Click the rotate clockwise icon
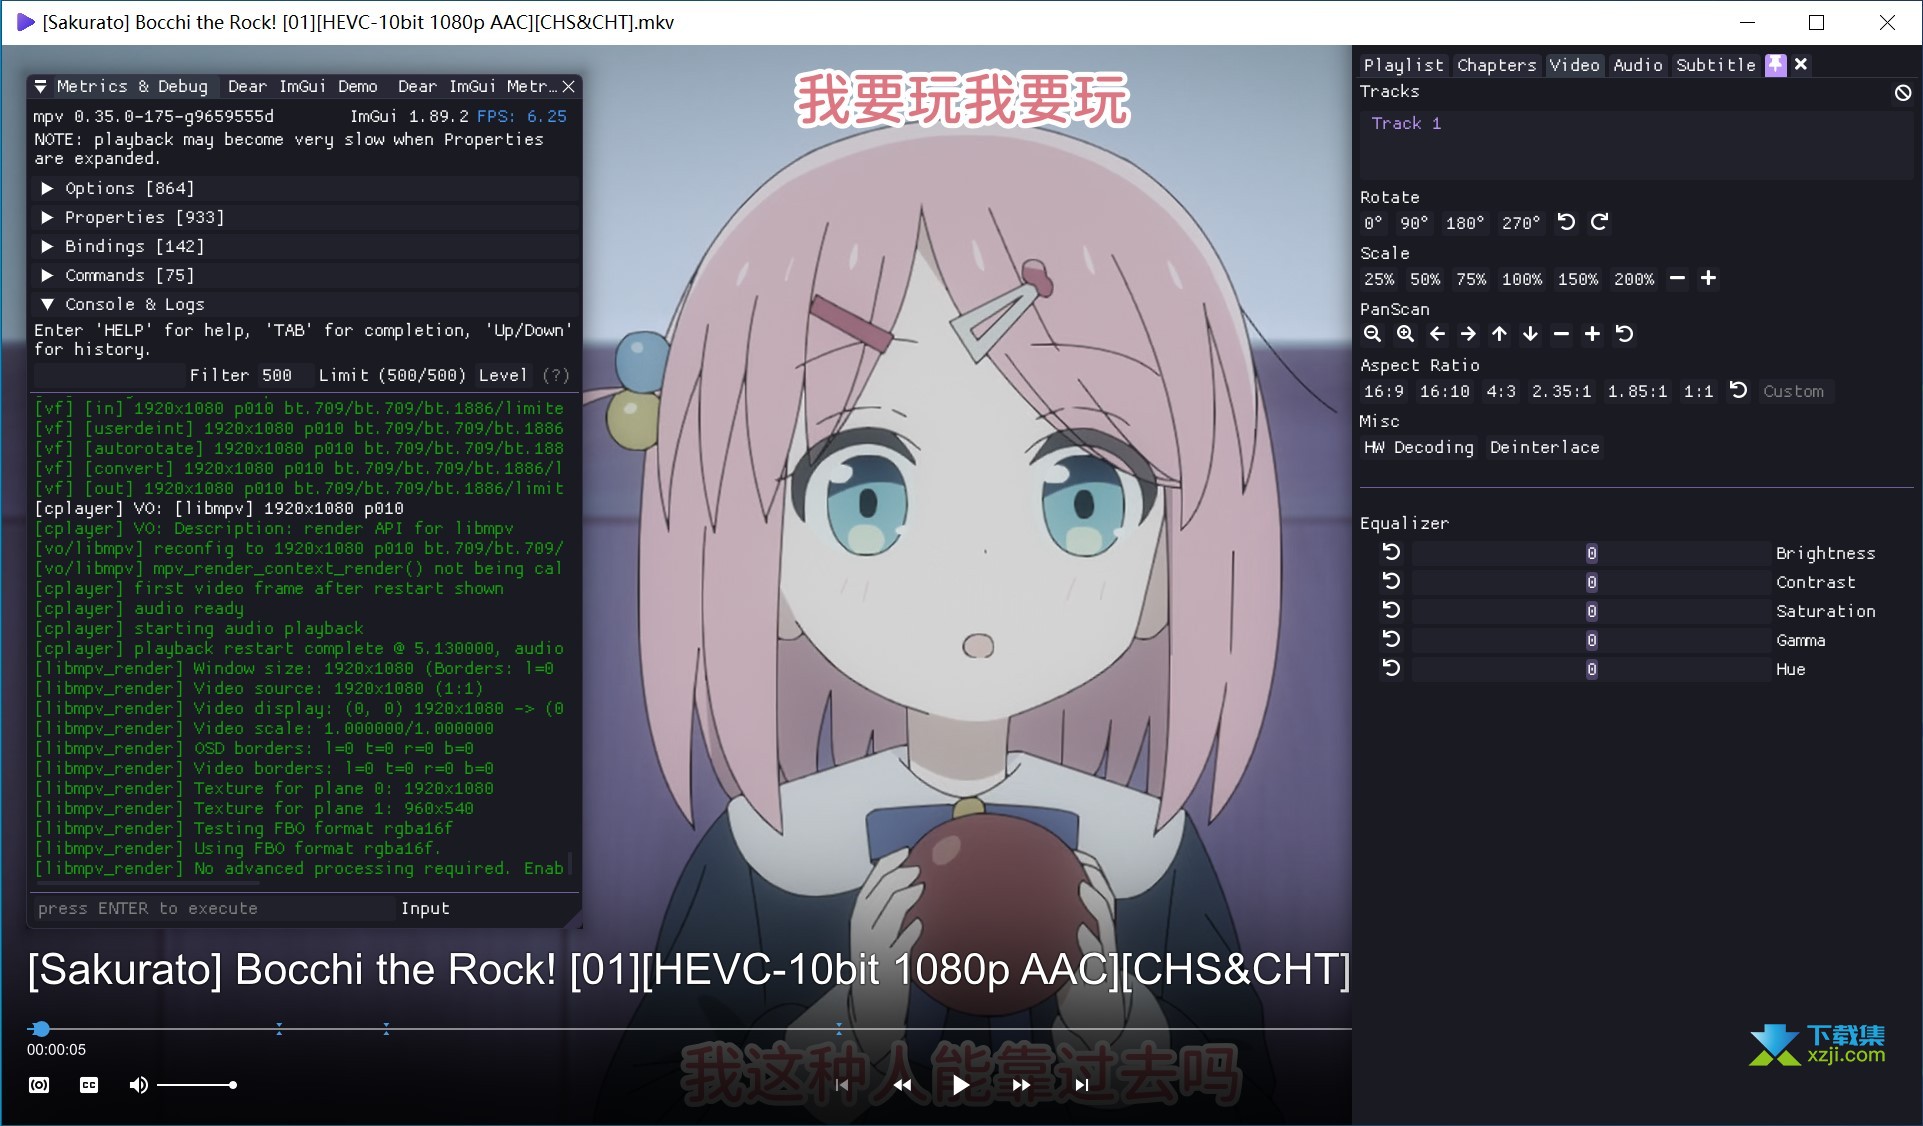The width and height of the screenshot is (1923, 1126). coord(1599,222)
